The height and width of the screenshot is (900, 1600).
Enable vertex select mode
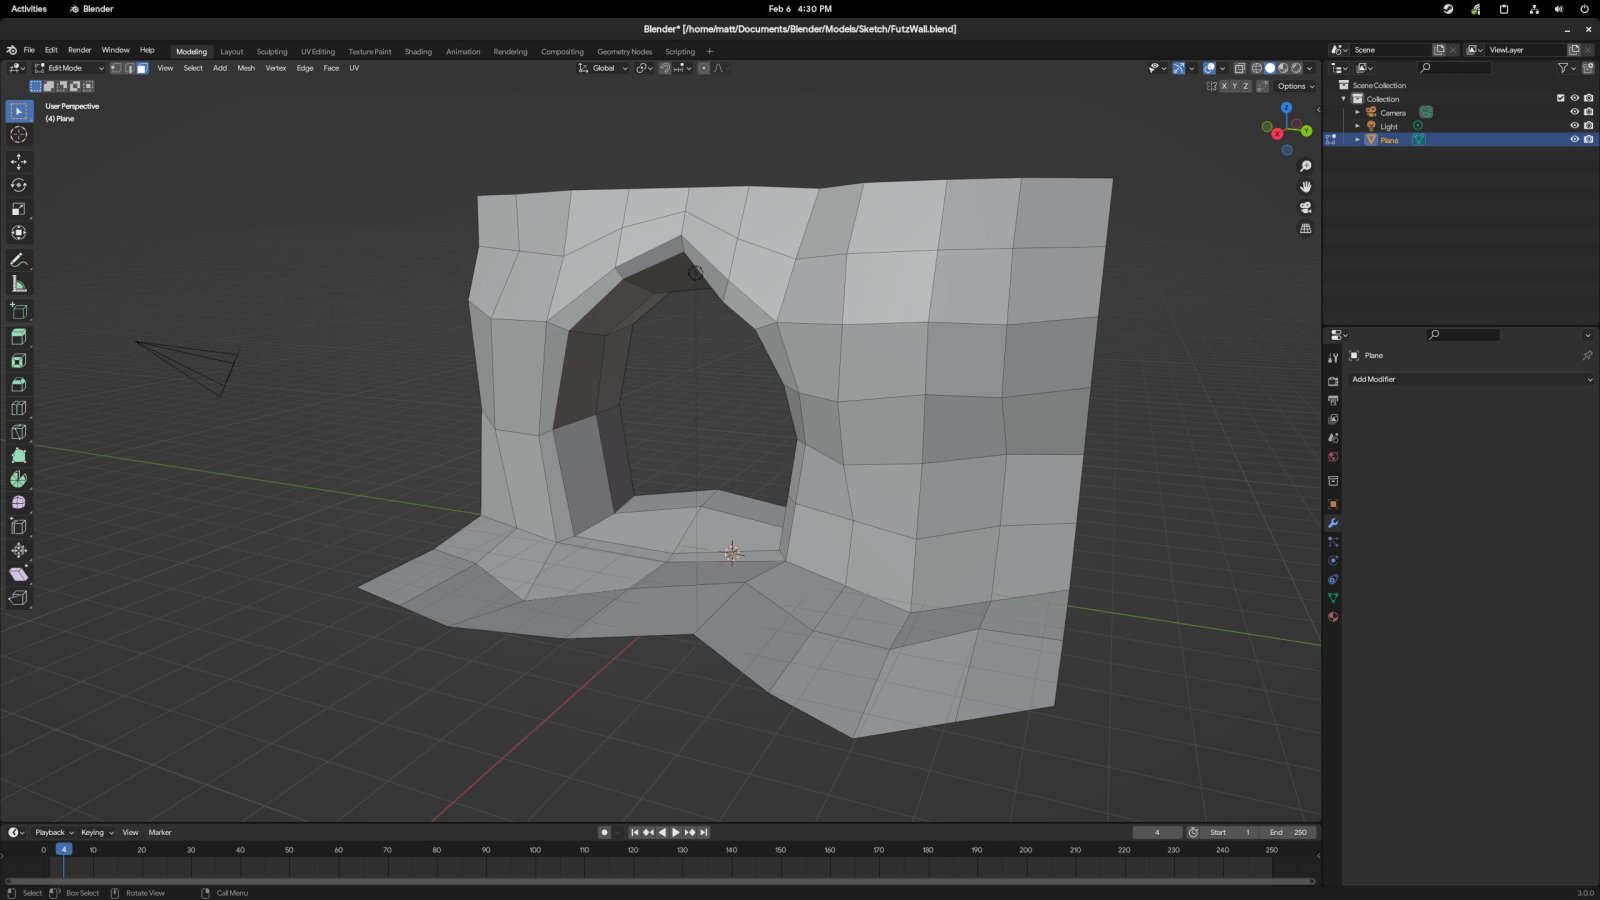(x=116, y=68)
